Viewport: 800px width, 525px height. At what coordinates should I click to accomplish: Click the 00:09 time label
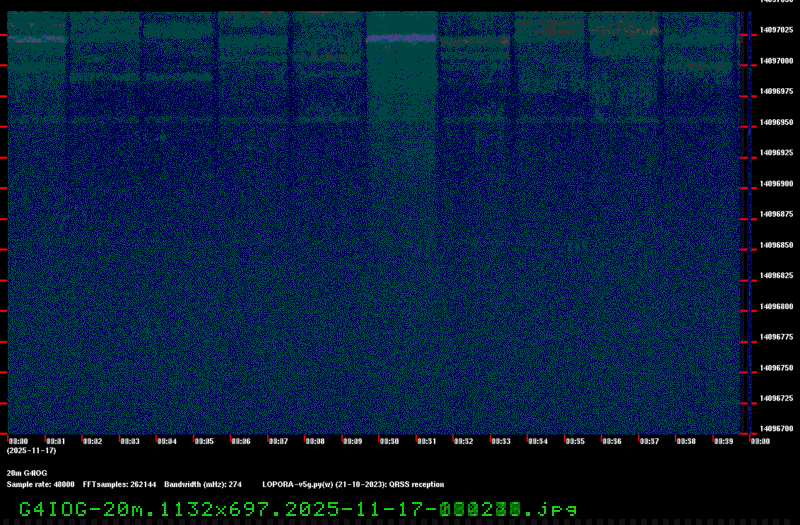point(353,441)
